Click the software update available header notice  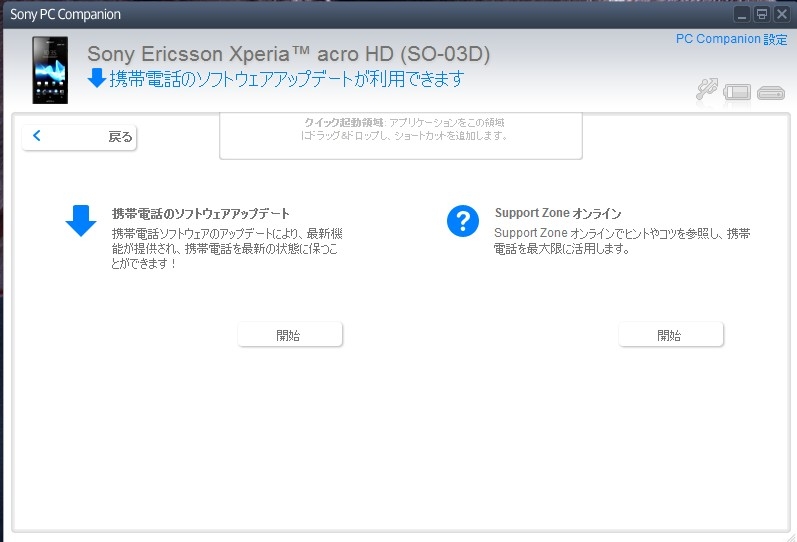click(x=287, y=79)
